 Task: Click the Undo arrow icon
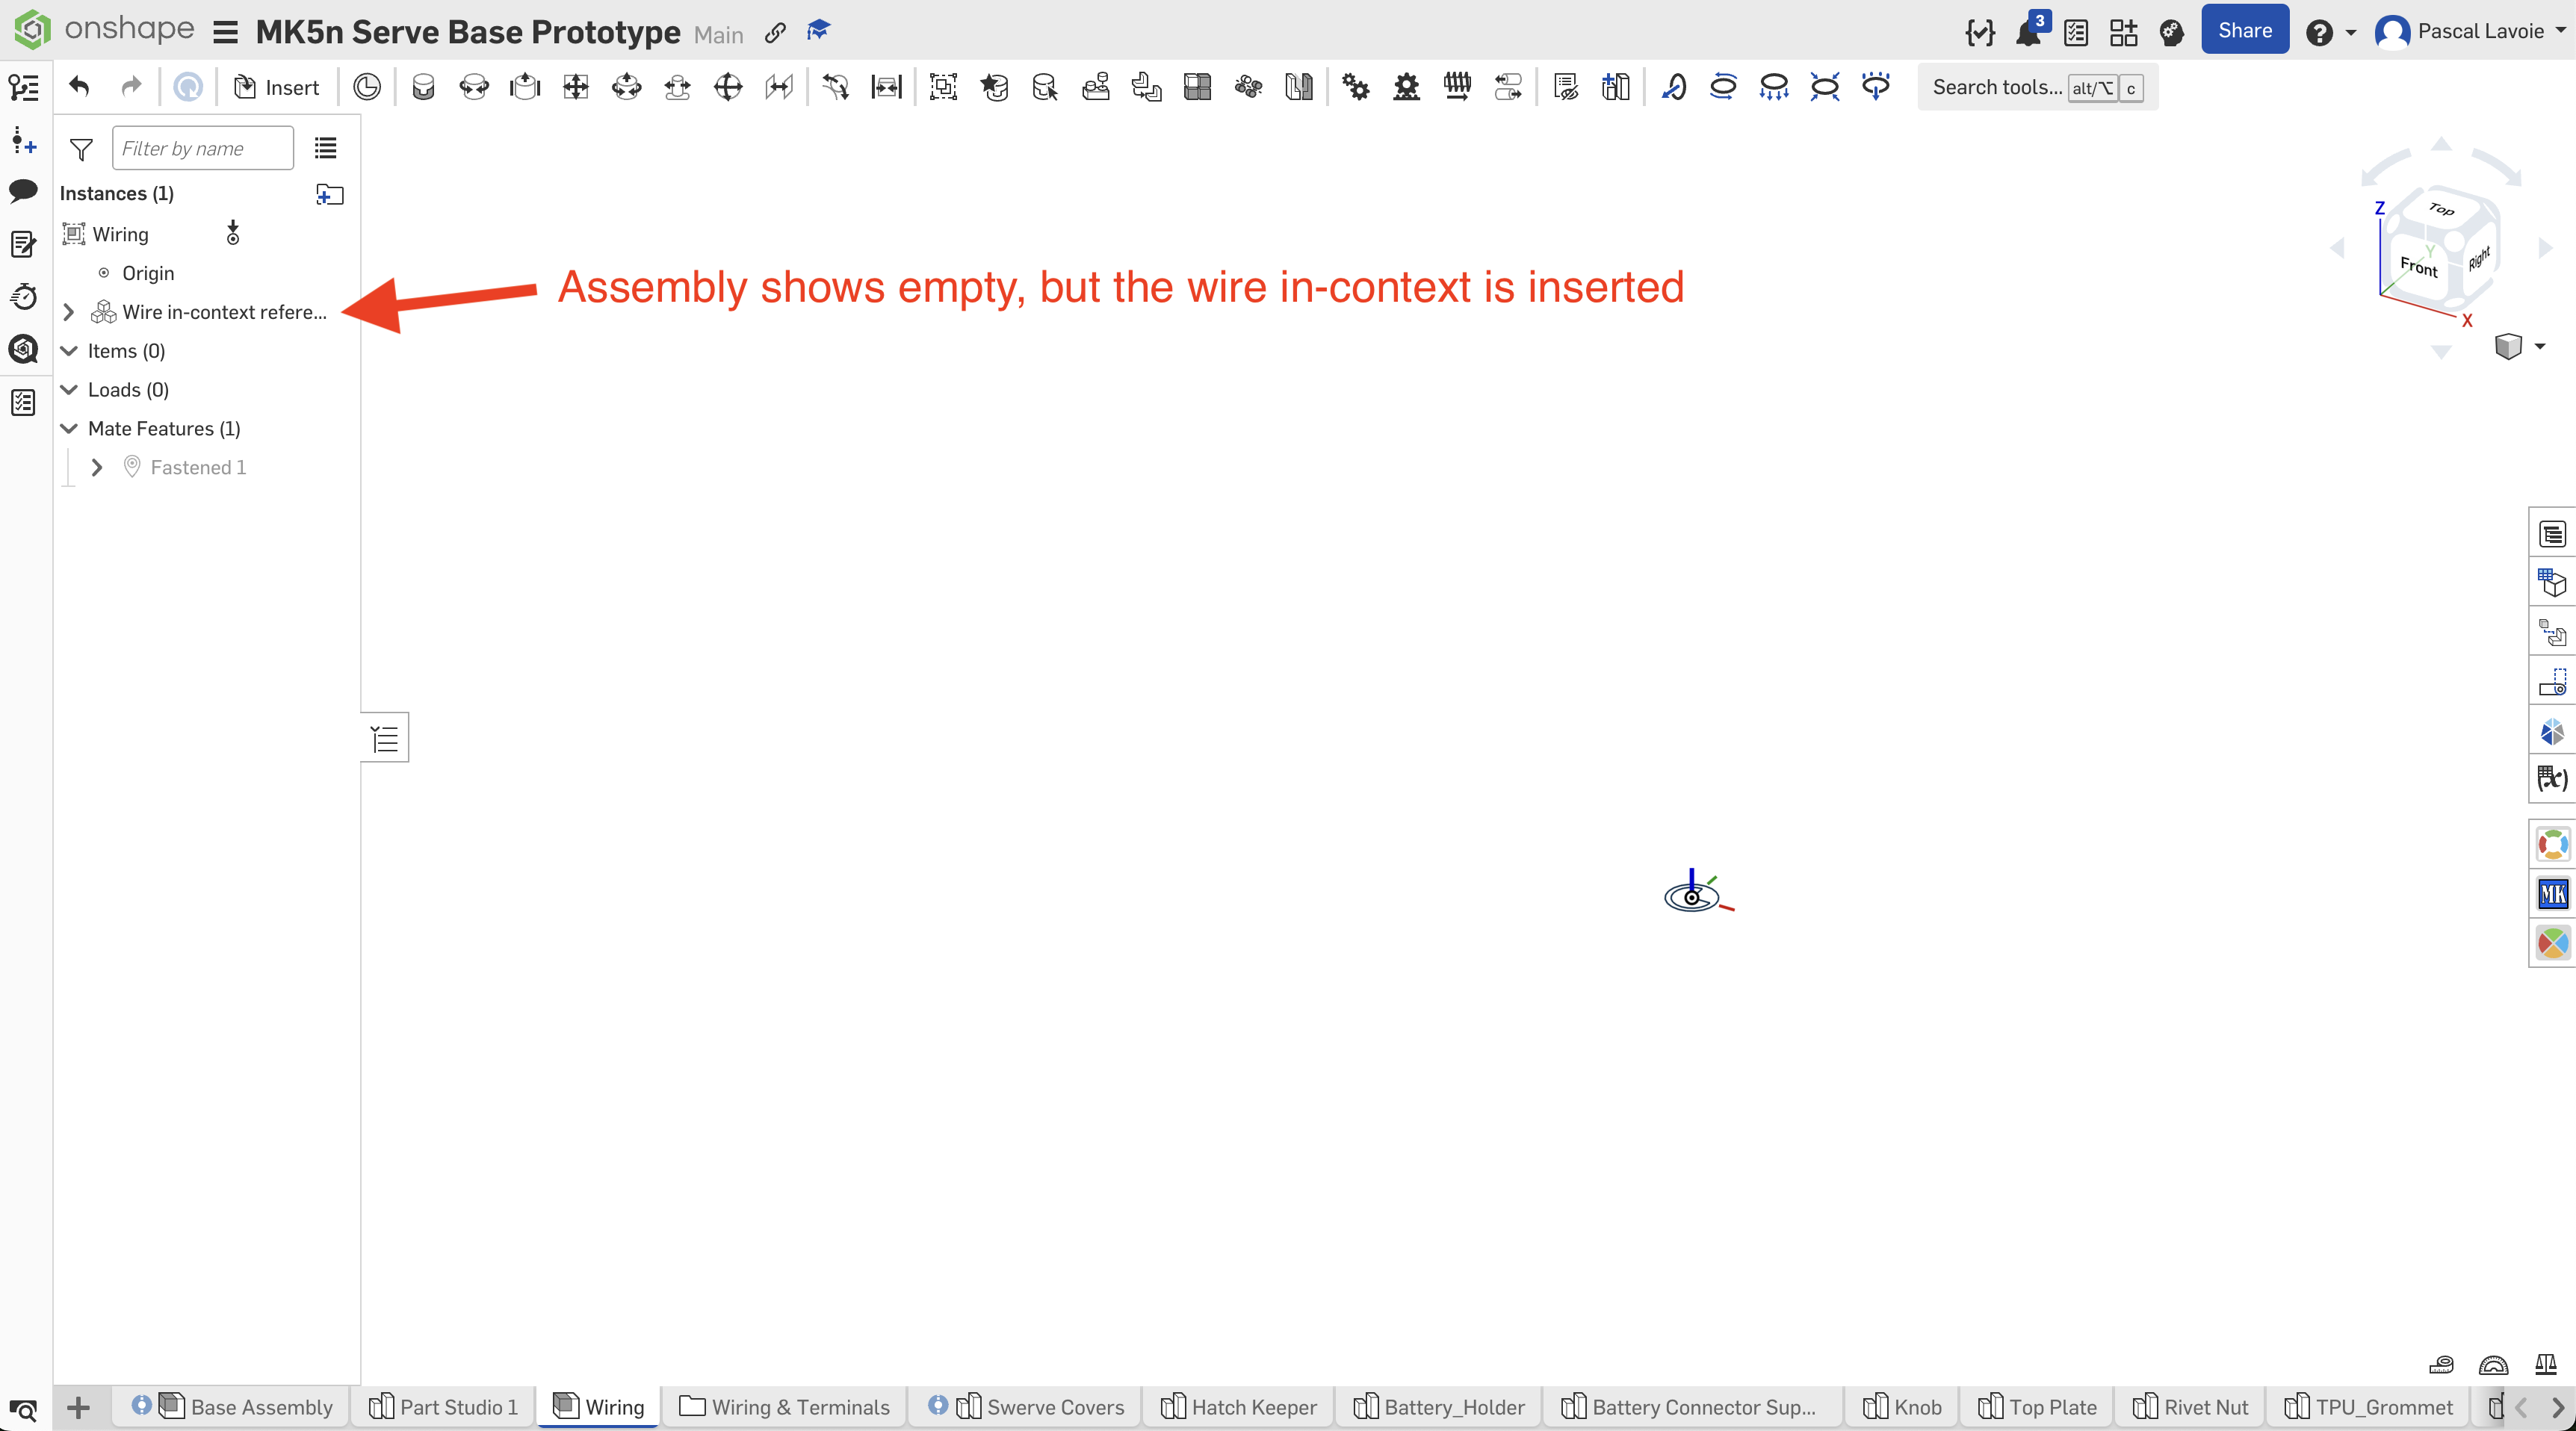tap(79, 87)
